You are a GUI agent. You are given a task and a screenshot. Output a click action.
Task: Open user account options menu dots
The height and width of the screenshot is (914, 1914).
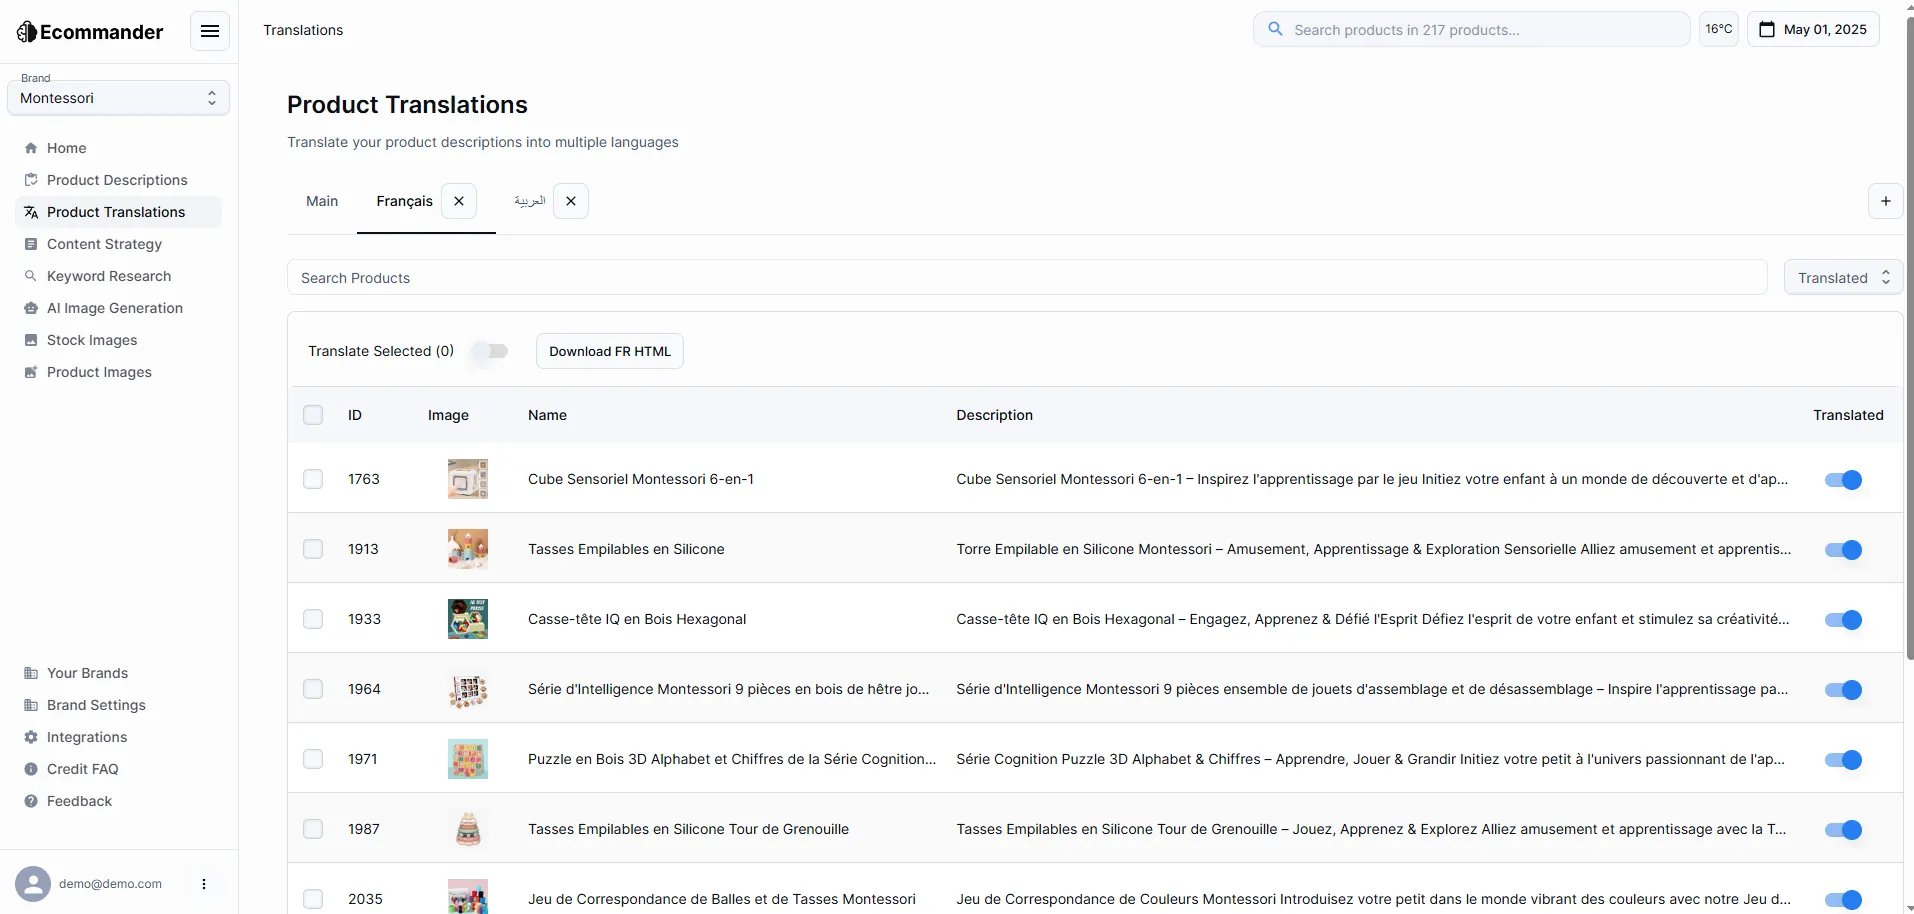(204, 884)
